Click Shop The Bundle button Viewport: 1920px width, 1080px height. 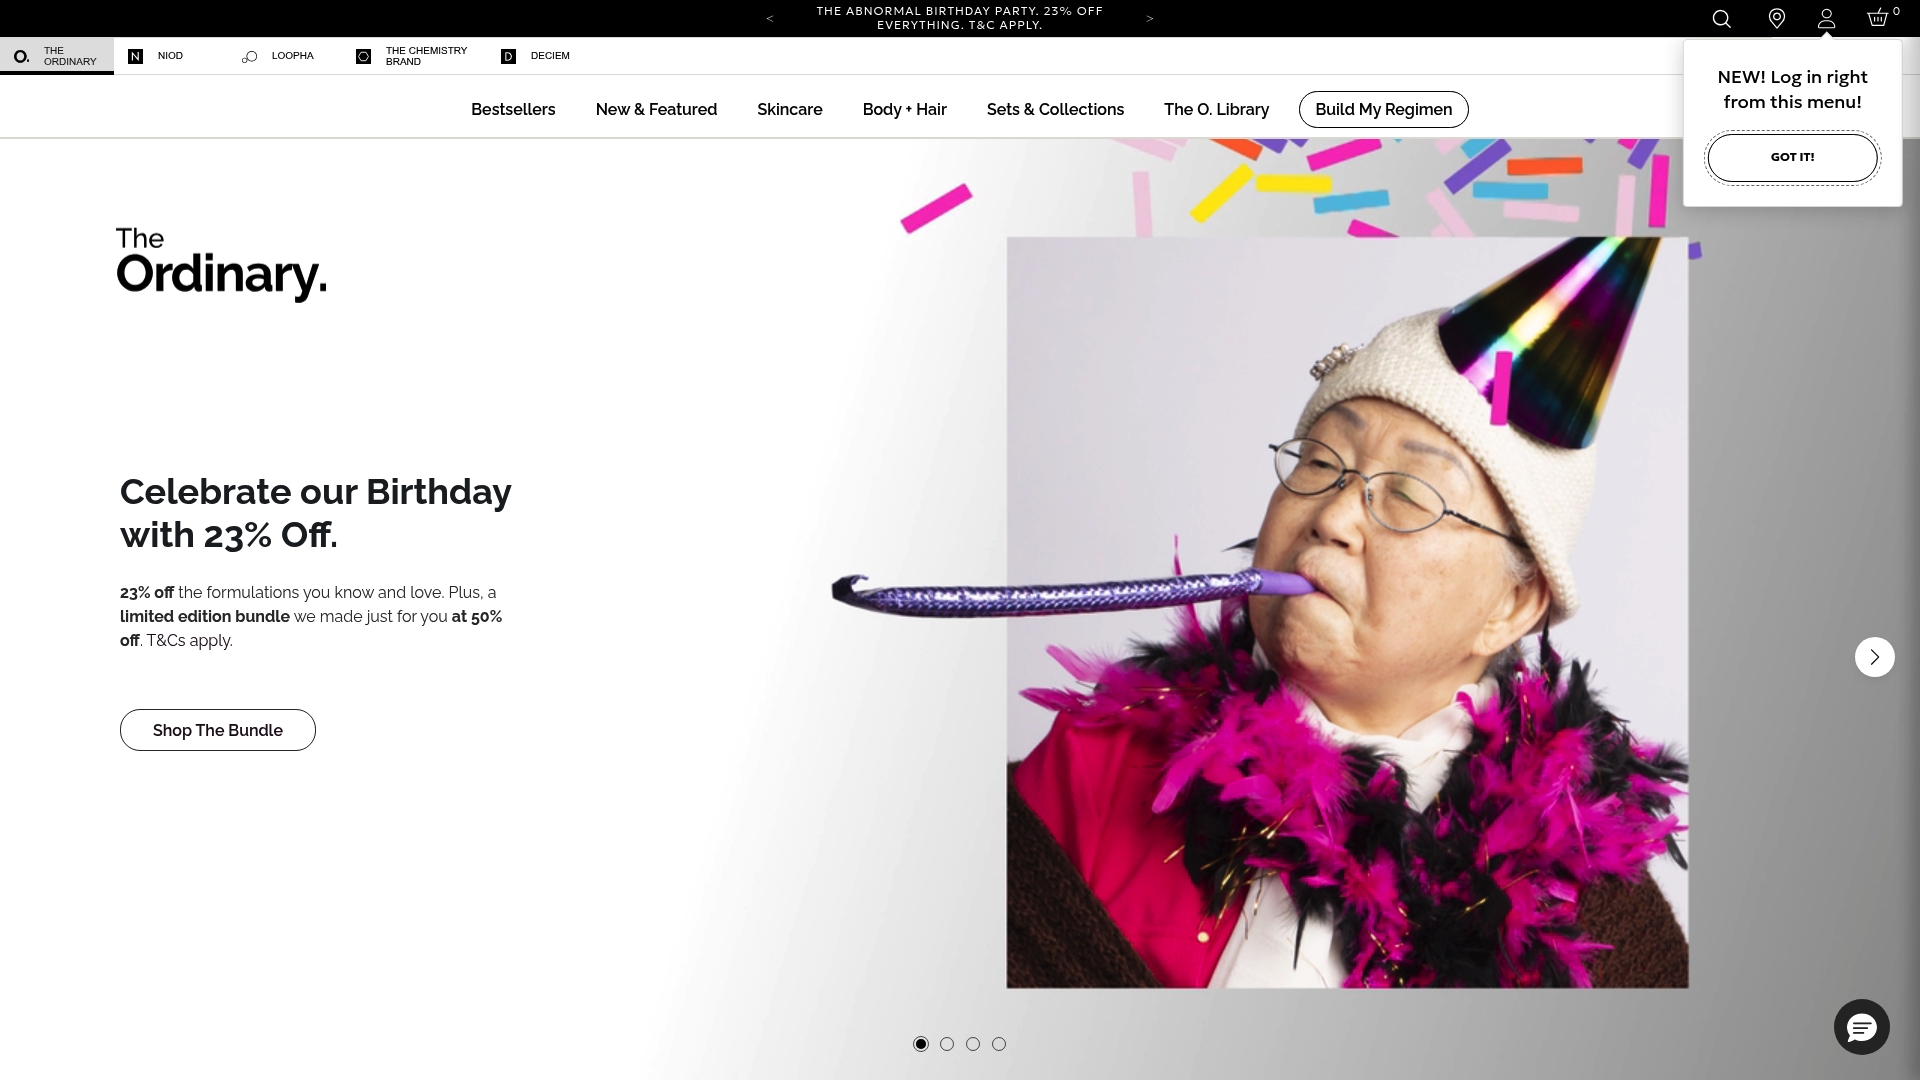coord(218,730)
